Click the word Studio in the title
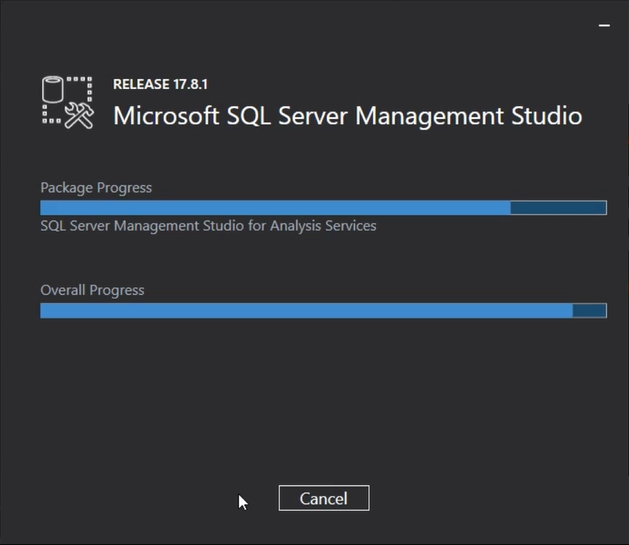The width and height of the screenshot is (629, 545). (545, 115)
